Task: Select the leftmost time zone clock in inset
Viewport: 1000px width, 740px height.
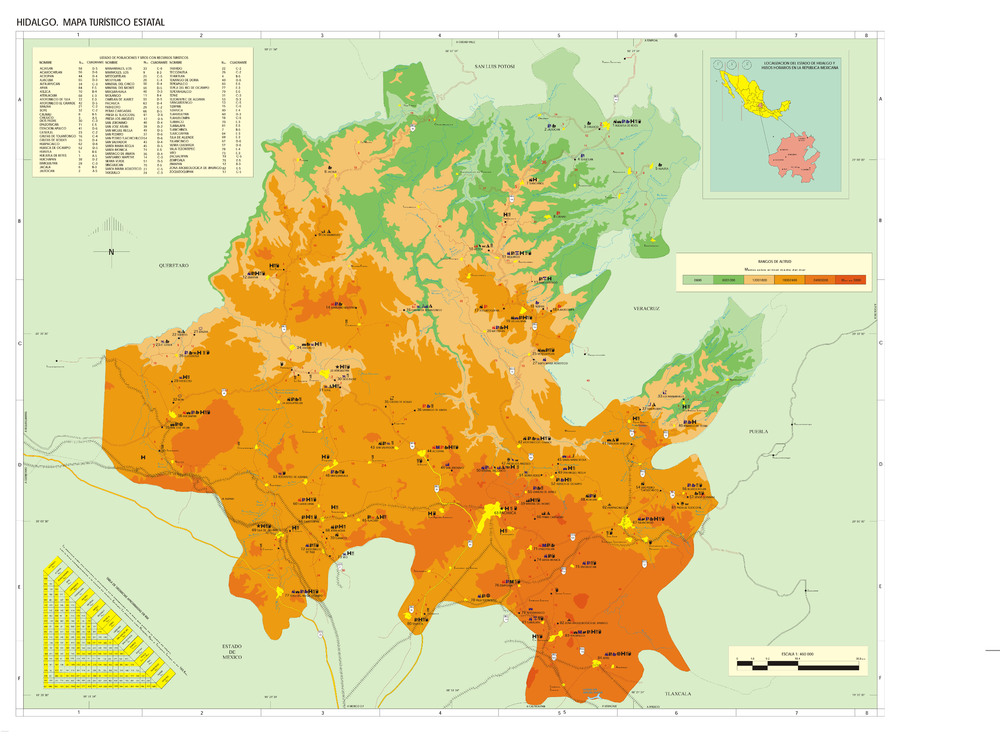Action: pos(718,64)
